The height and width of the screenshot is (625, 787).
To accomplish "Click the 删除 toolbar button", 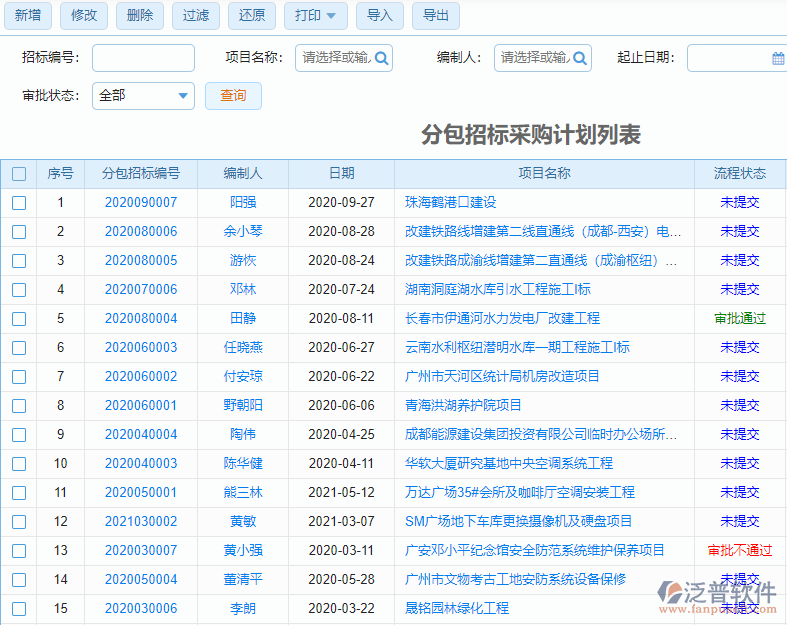I will (141, 15).
